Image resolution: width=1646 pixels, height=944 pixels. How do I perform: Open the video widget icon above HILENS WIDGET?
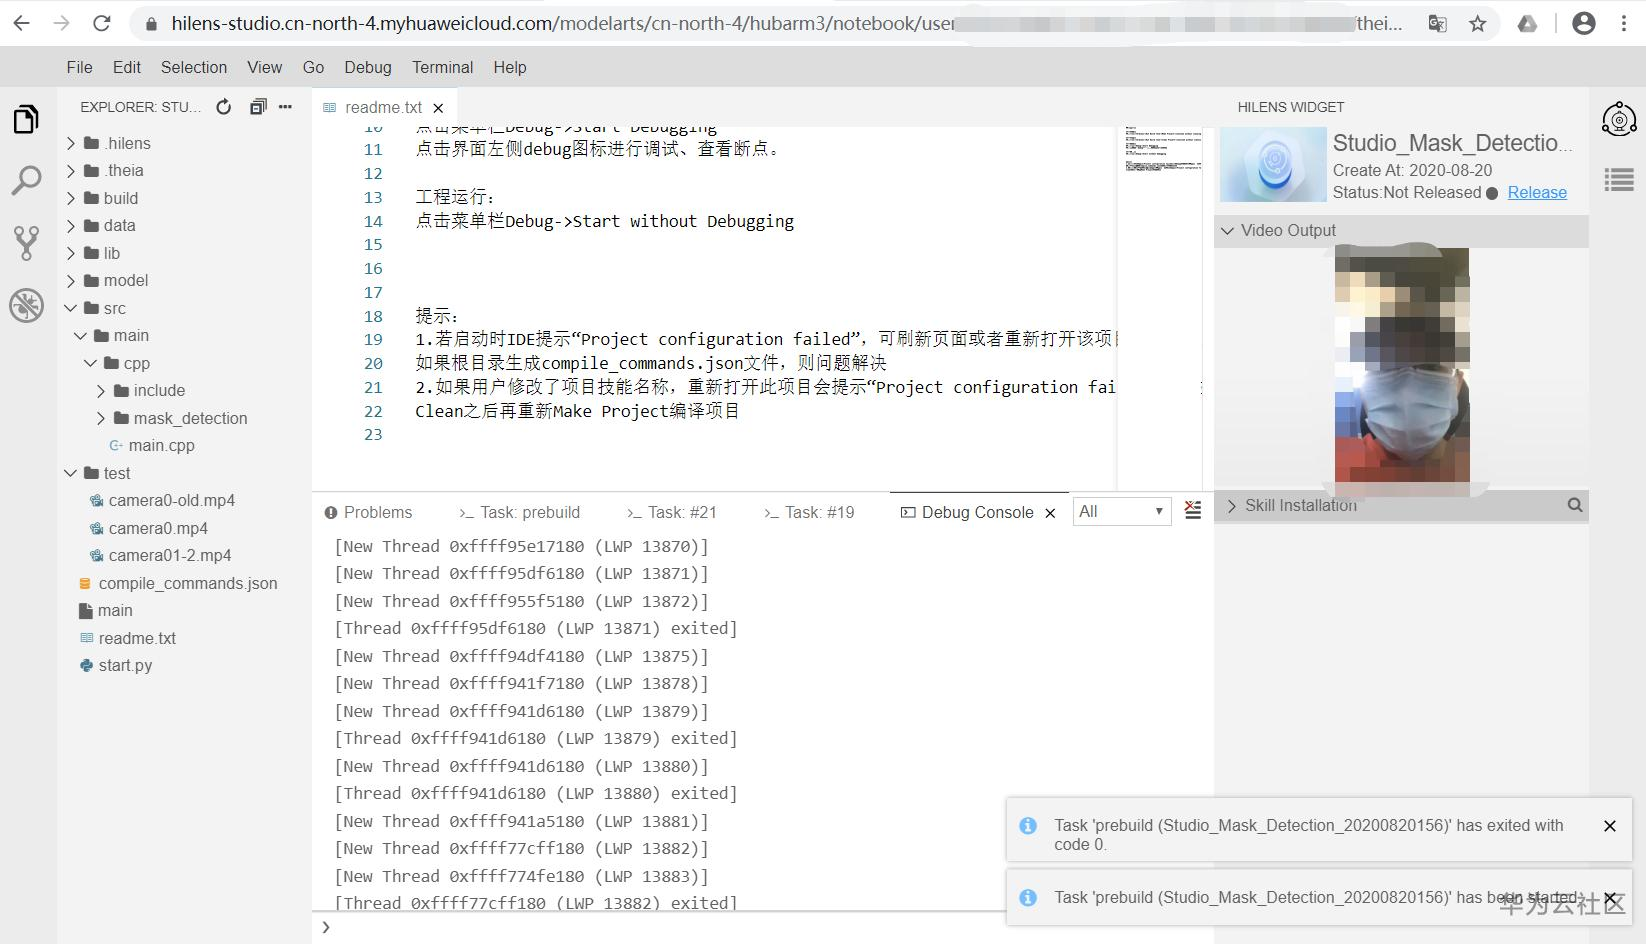[x=1619, y=119]
